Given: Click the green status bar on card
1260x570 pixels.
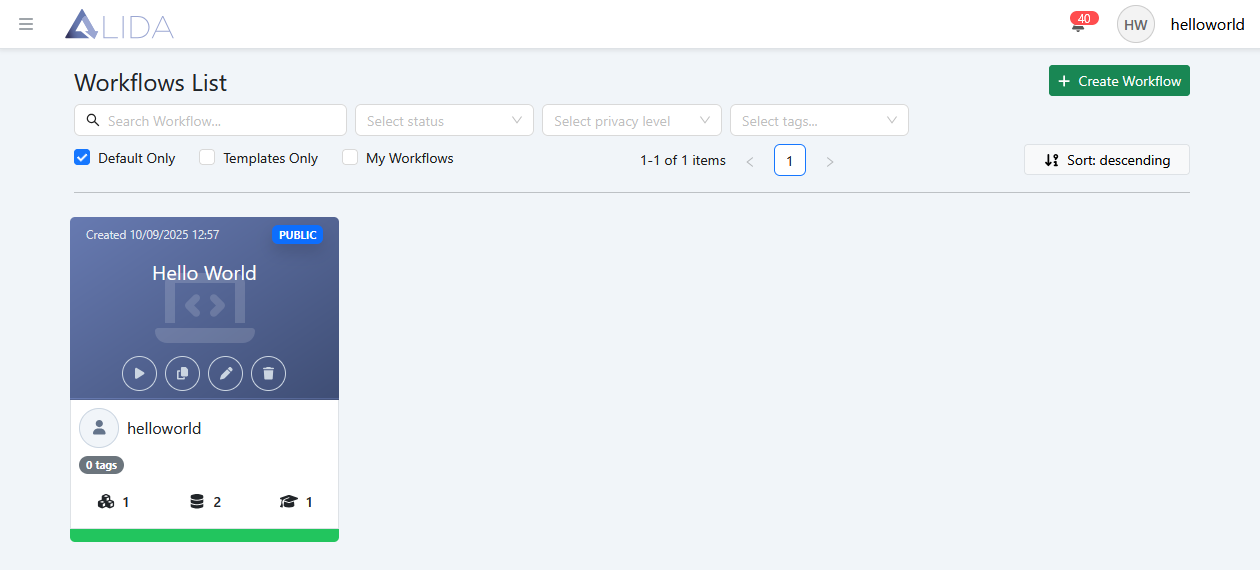Looking at the screenshot, I should coord(204,535).
